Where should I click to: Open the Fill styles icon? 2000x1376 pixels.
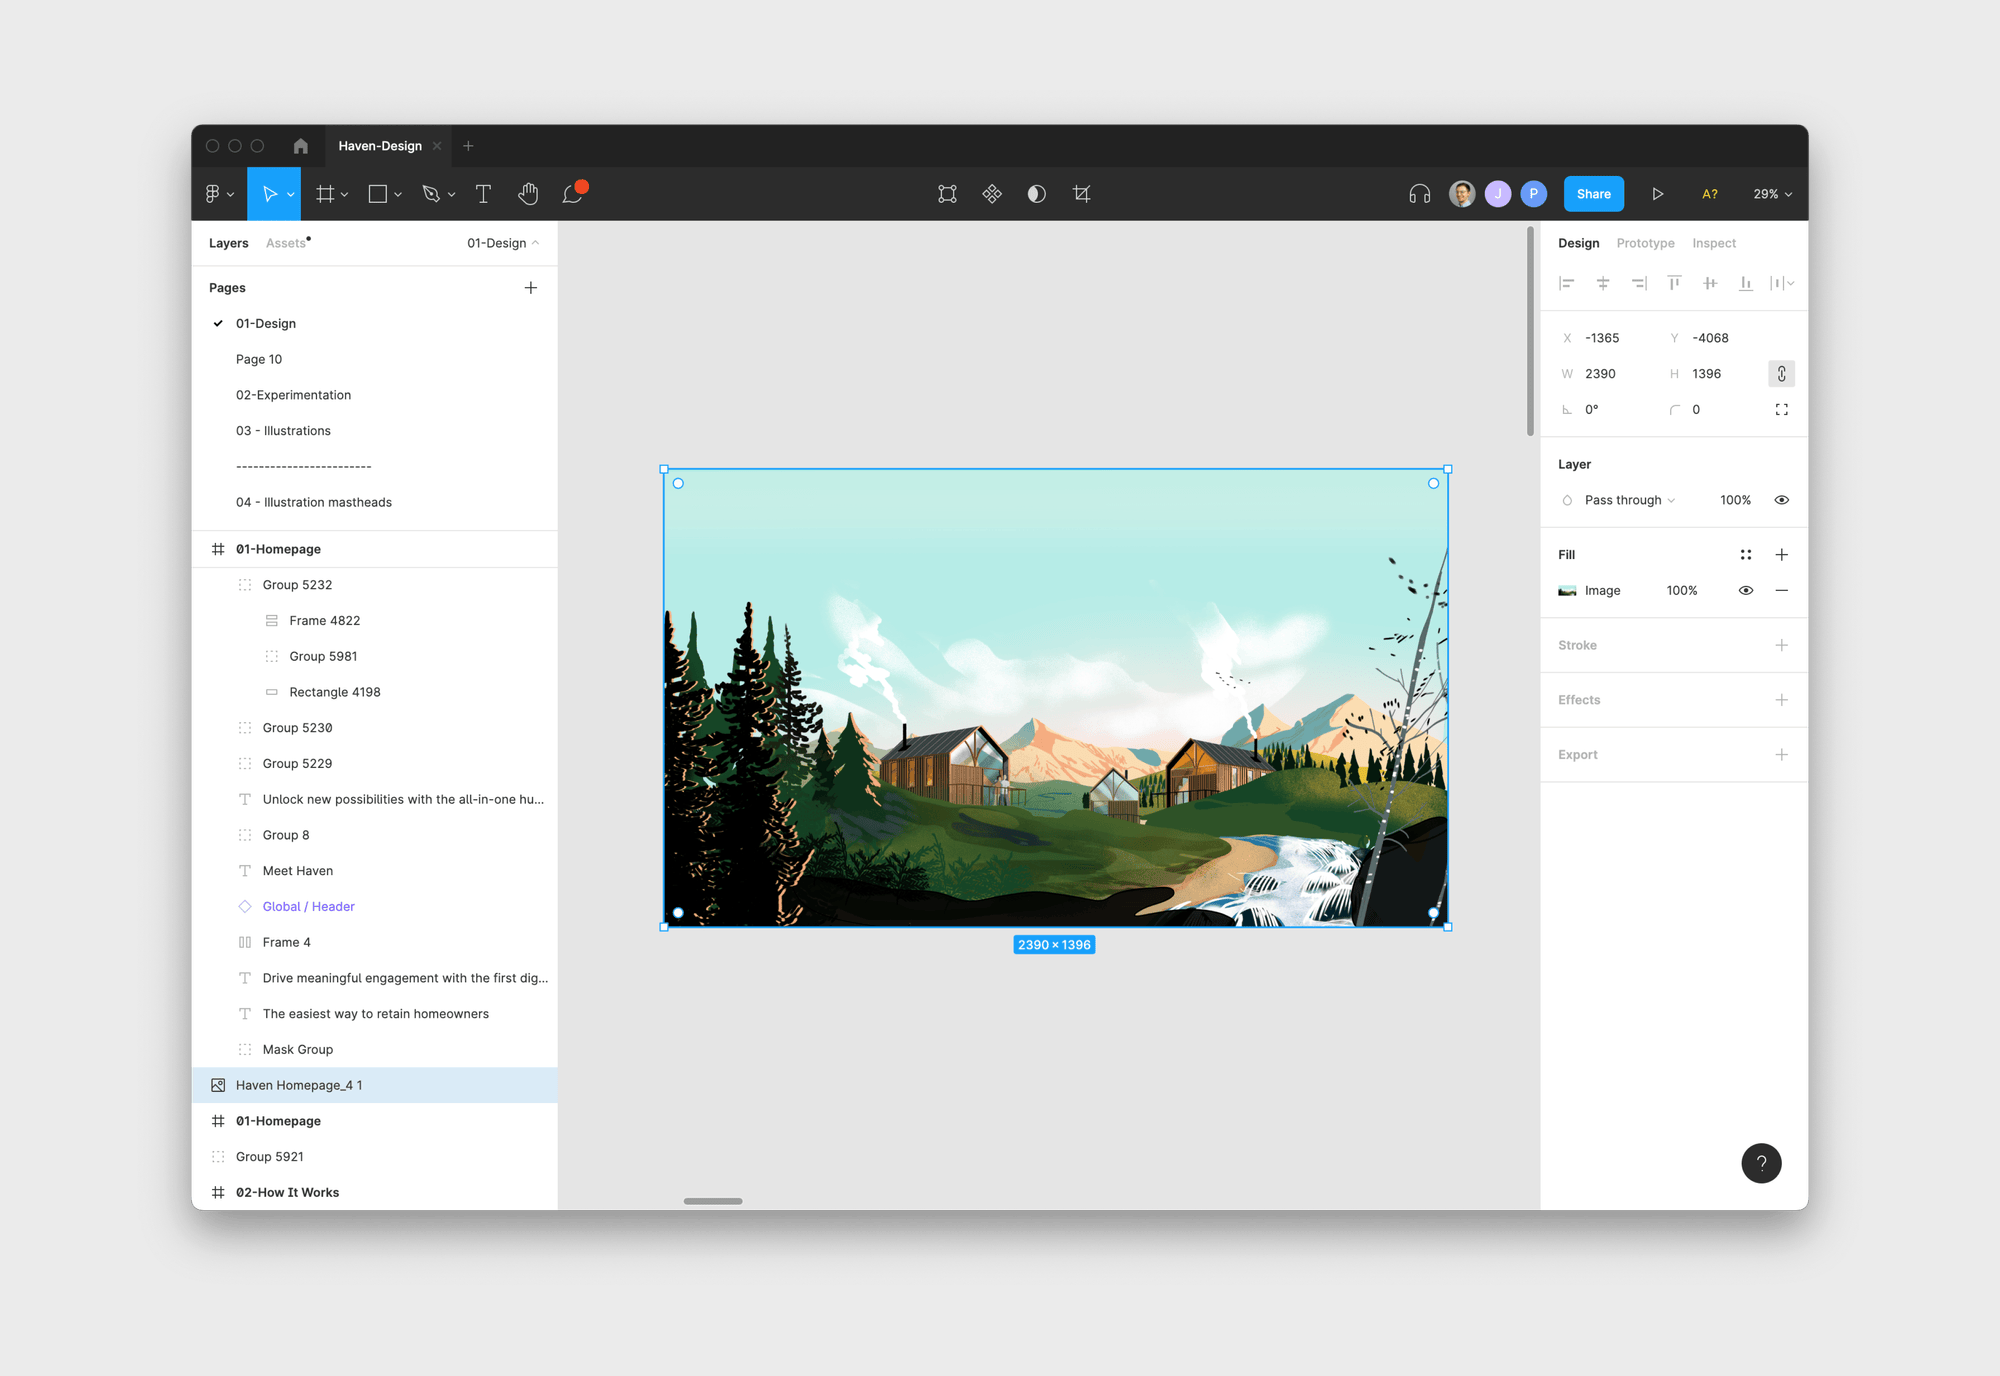tap(1745, 555)
